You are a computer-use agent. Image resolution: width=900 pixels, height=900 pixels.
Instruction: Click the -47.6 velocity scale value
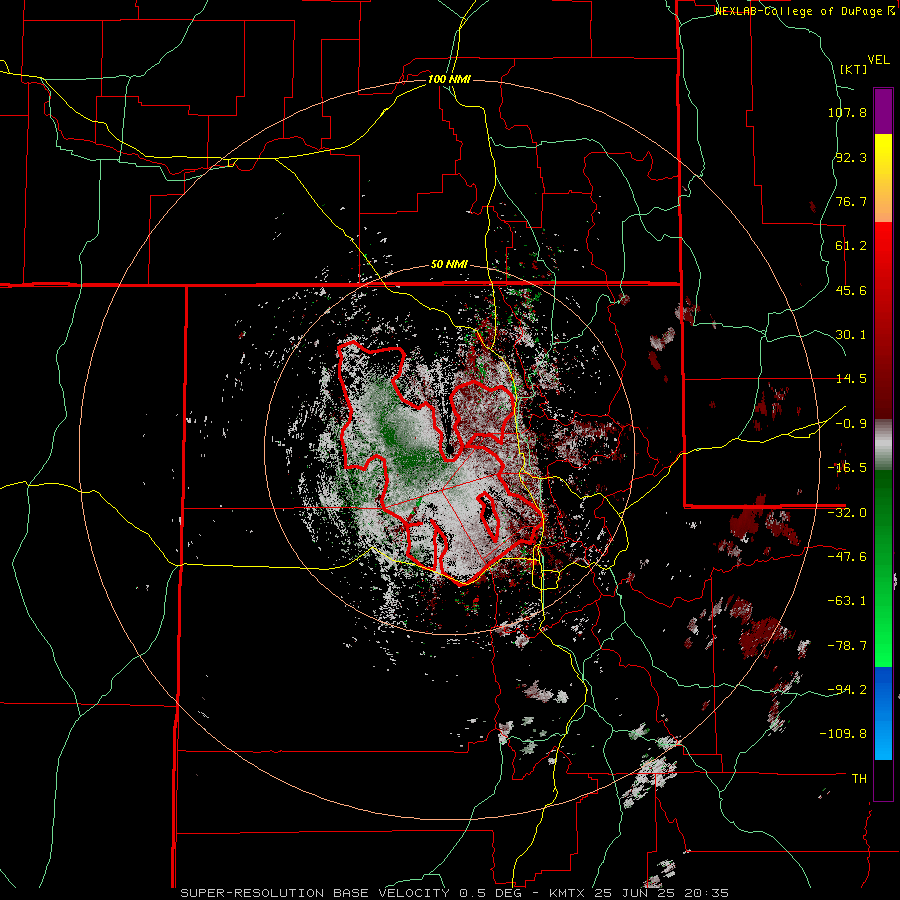pyautogui.click(x=847, y=557)
